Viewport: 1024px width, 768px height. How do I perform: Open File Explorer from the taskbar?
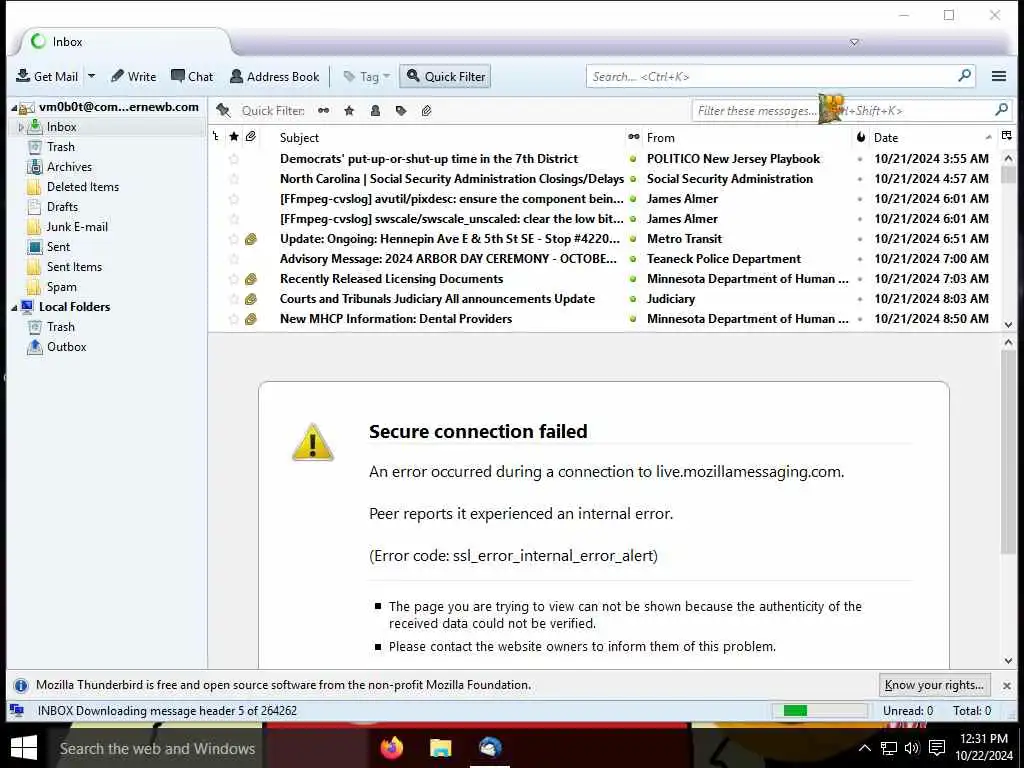pyautogui.click(x=440, y=748)
